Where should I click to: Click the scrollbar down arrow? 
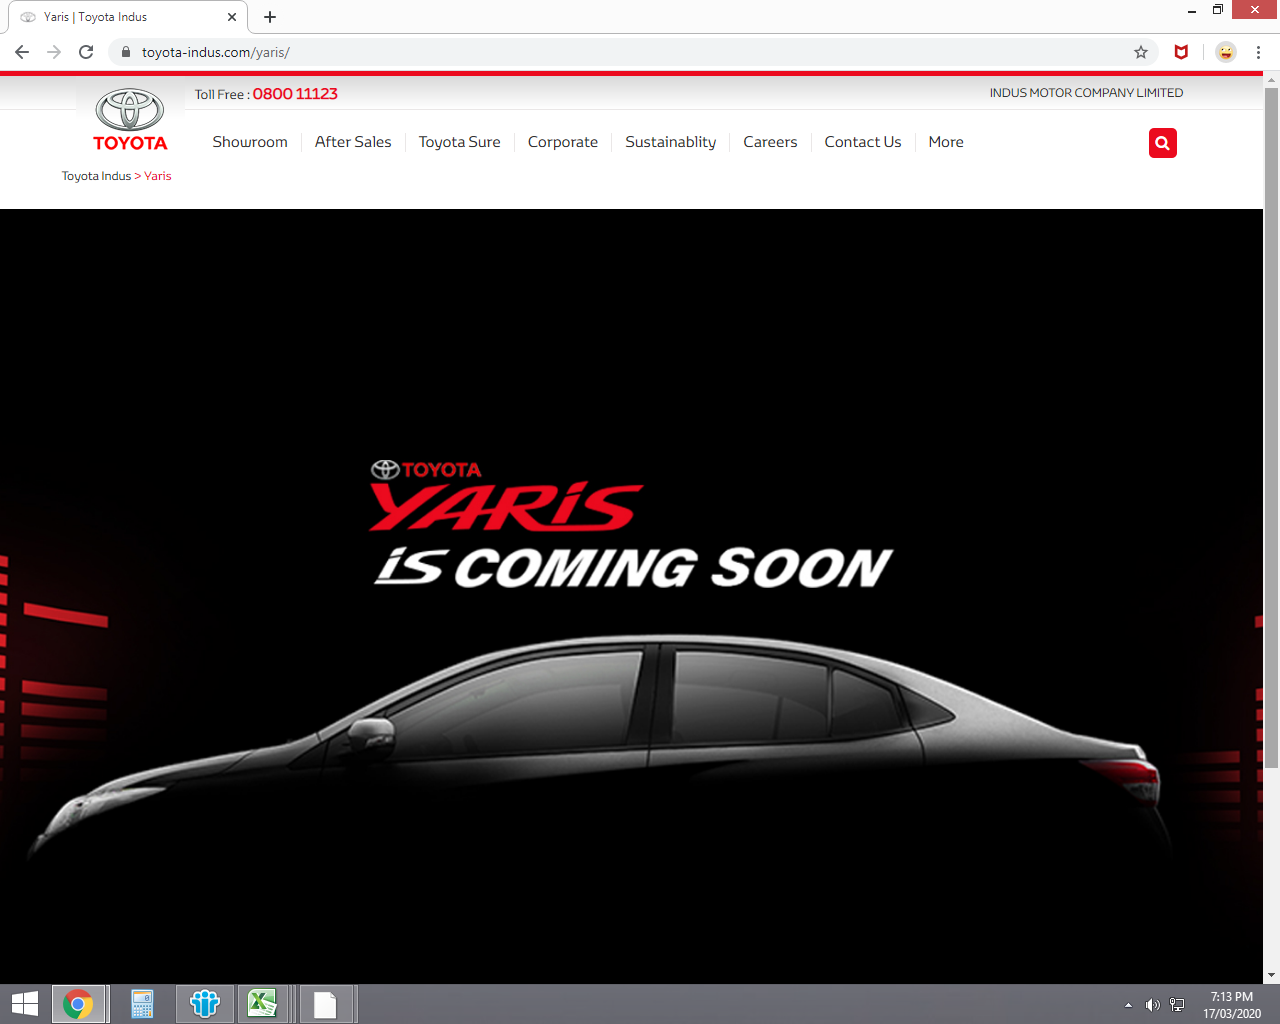coord(1271,976)
